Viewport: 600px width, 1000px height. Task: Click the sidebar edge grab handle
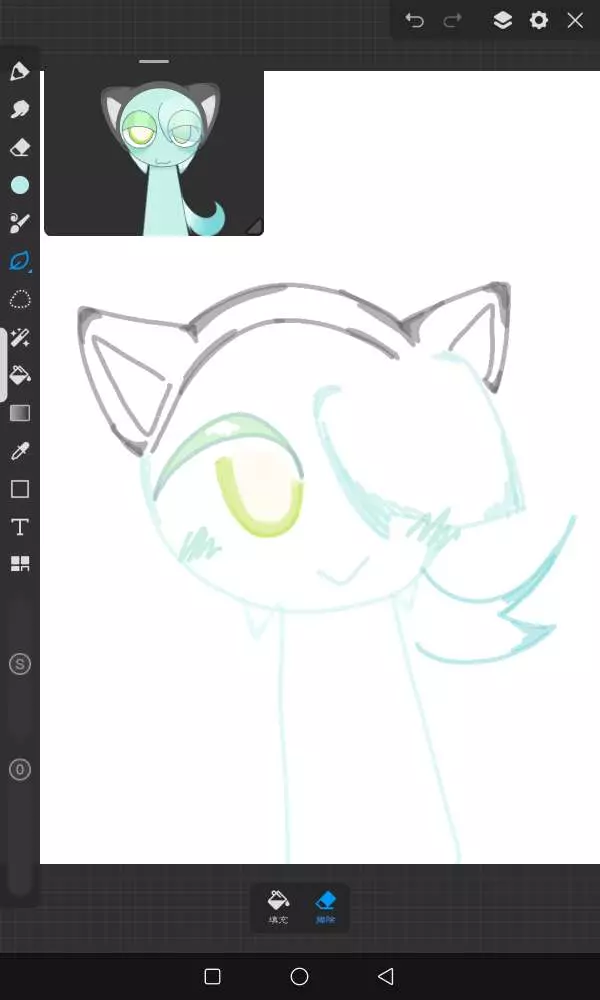pos(3,365)
